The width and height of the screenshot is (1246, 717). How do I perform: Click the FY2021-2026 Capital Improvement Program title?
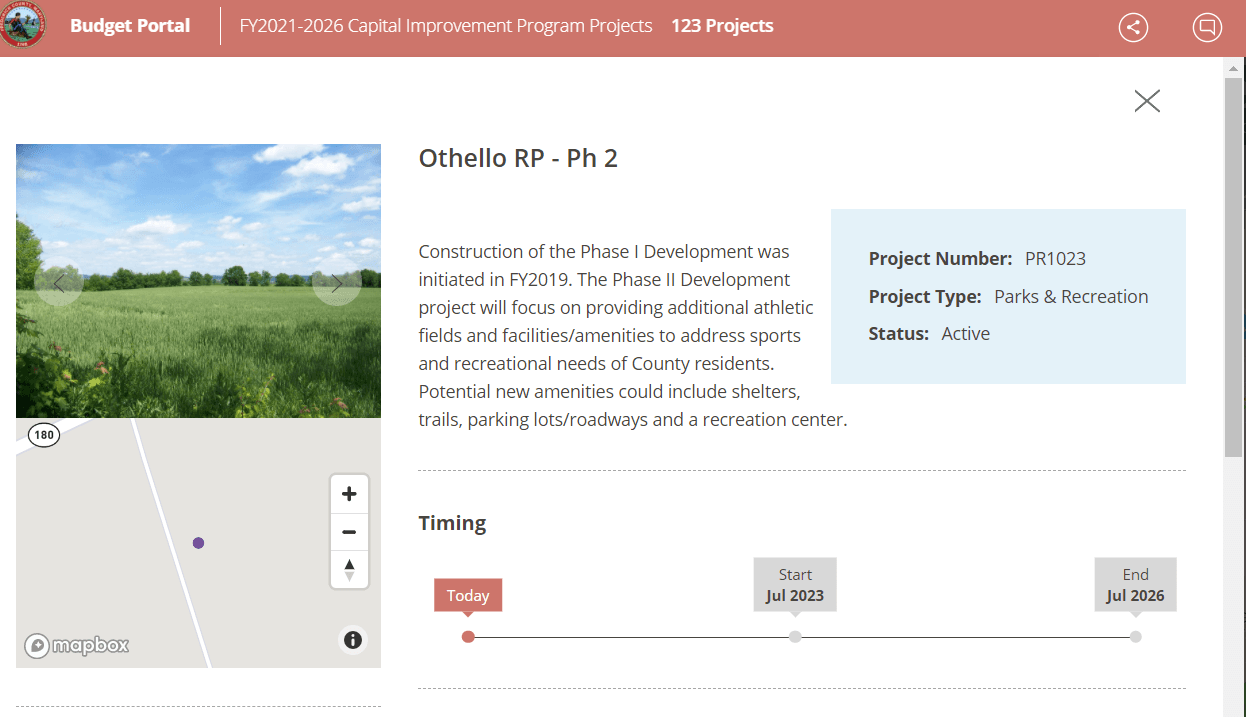(x=446, y=26)
